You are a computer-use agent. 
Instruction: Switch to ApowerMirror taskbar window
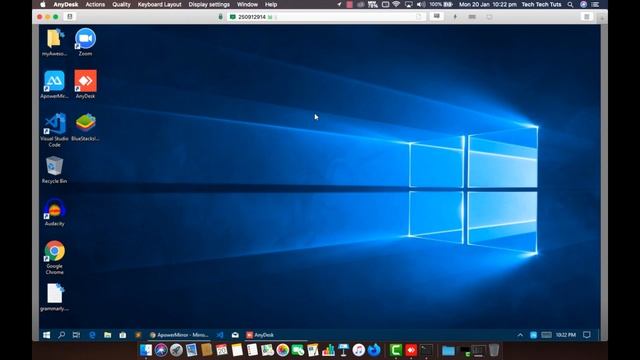point(179,335)
